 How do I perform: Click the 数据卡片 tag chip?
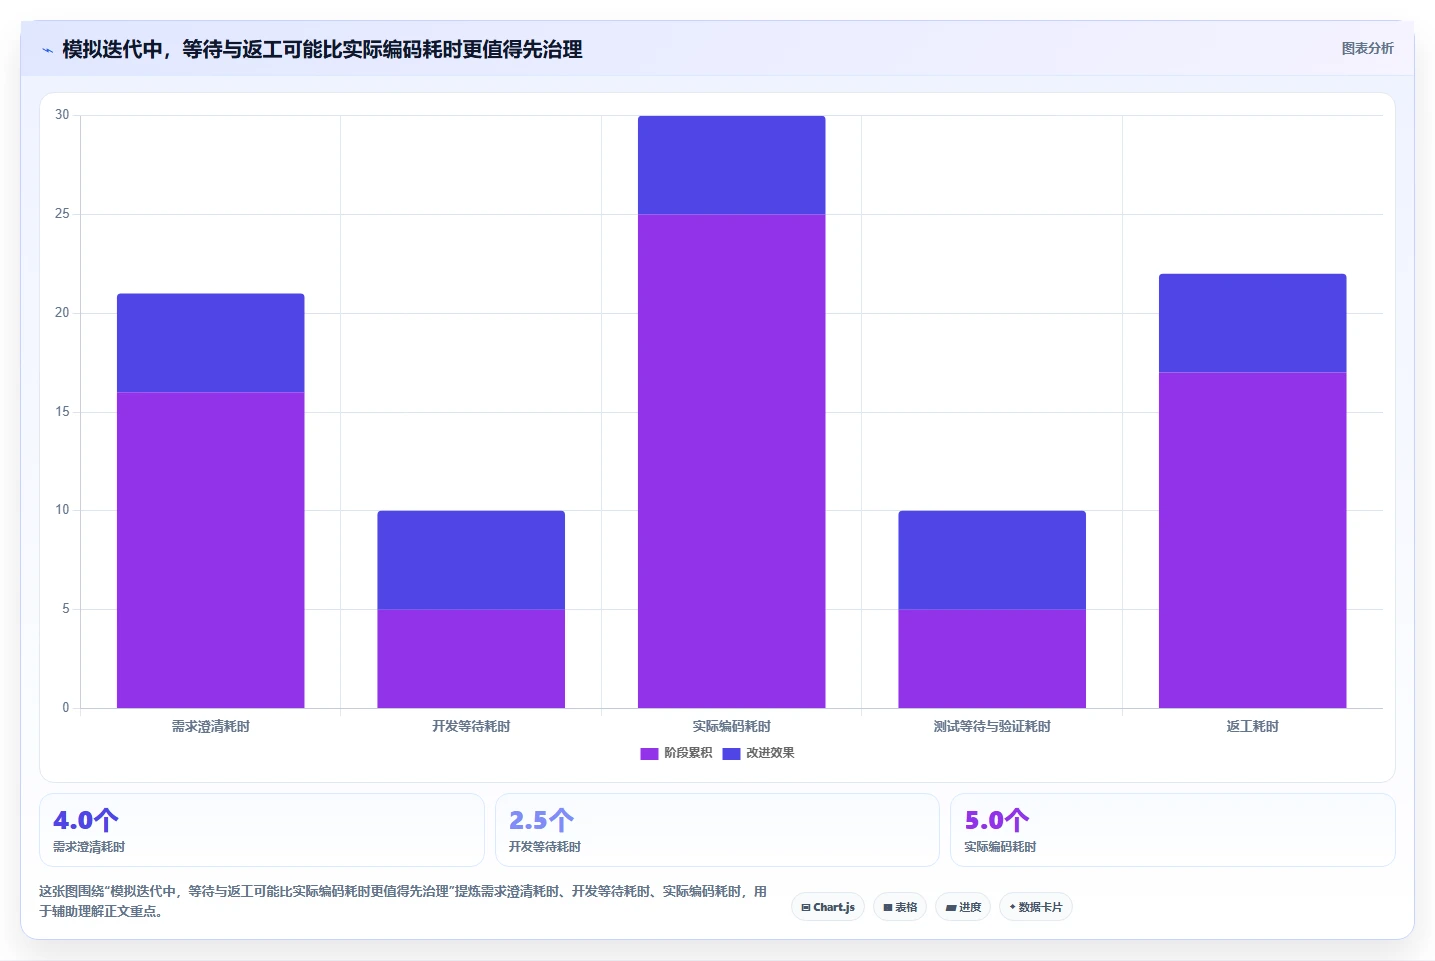[x=1036, y=907]
